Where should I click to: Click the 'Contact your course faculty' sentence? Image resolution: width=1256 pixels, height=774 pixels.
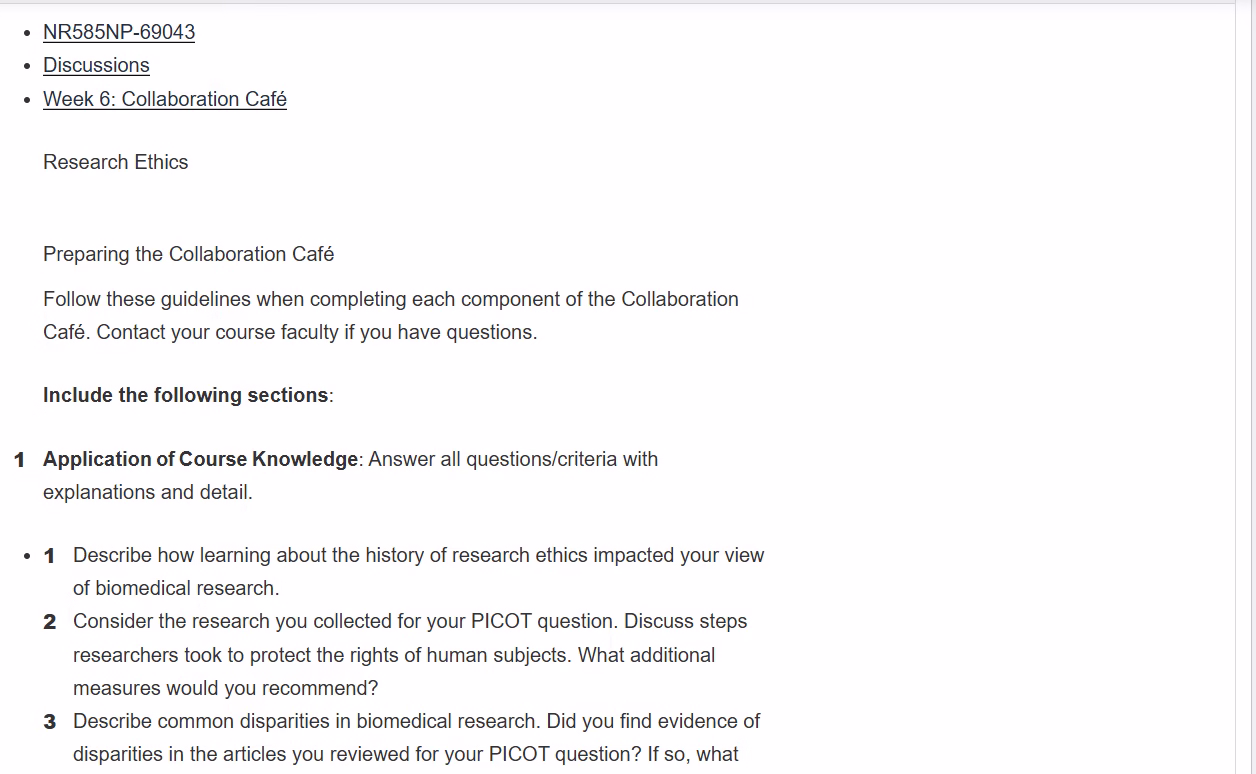tap(317, 332)
